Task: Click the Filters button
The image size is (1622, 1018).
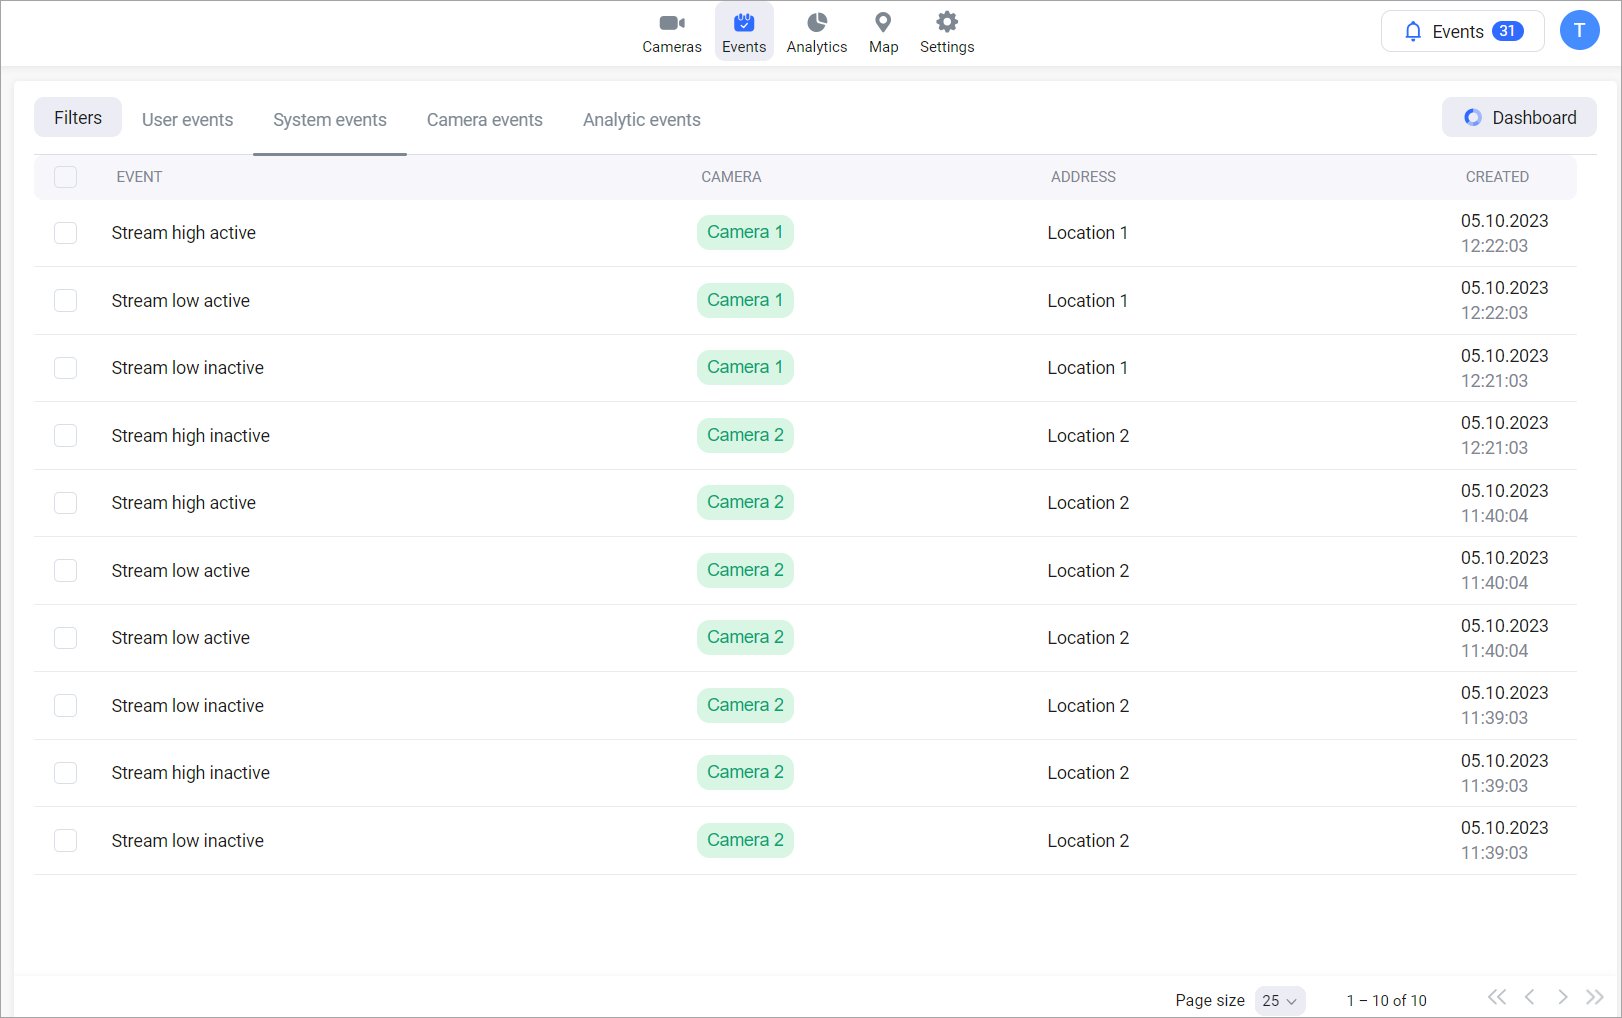Action: tap(78, 118)
